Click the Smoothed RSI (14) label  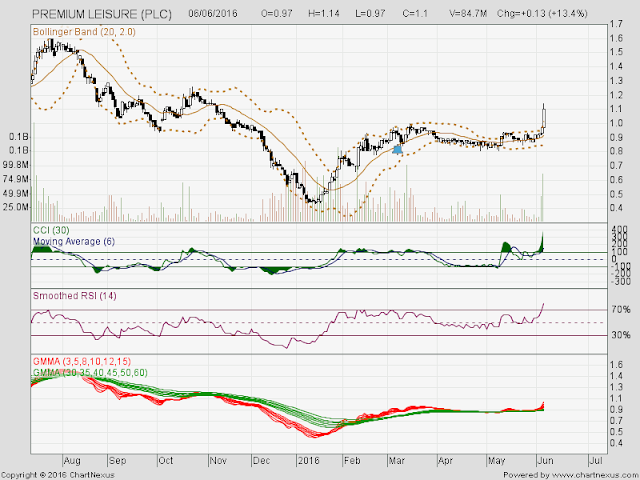[x=74, y=296]
